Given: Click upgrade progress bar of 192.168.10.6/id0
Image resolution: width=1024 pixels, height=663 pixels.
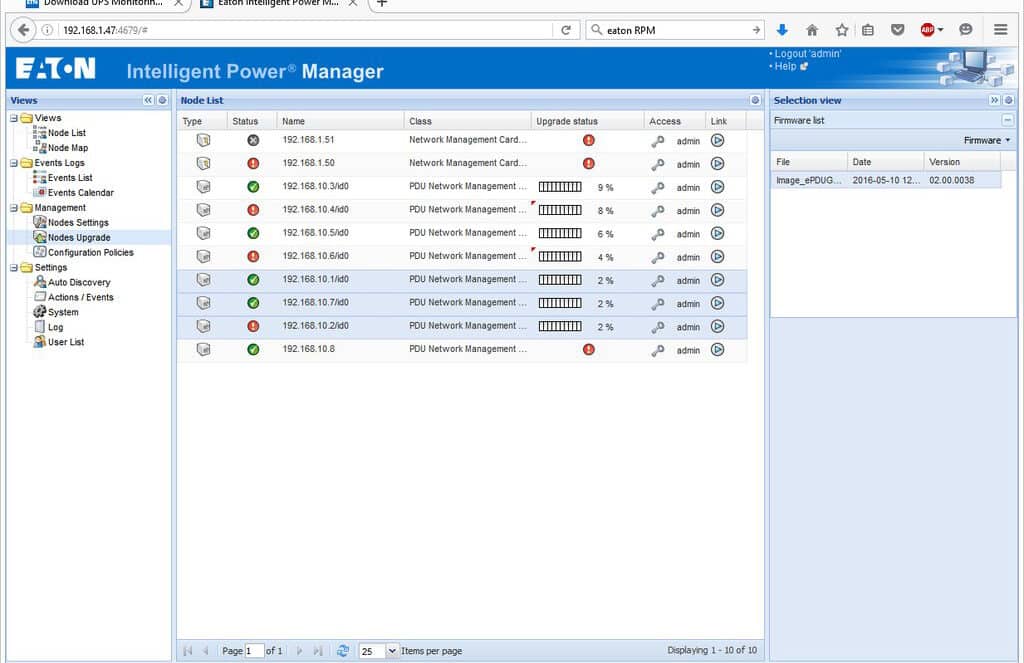Looking at the screenshot, I should [x=560, y=257].
